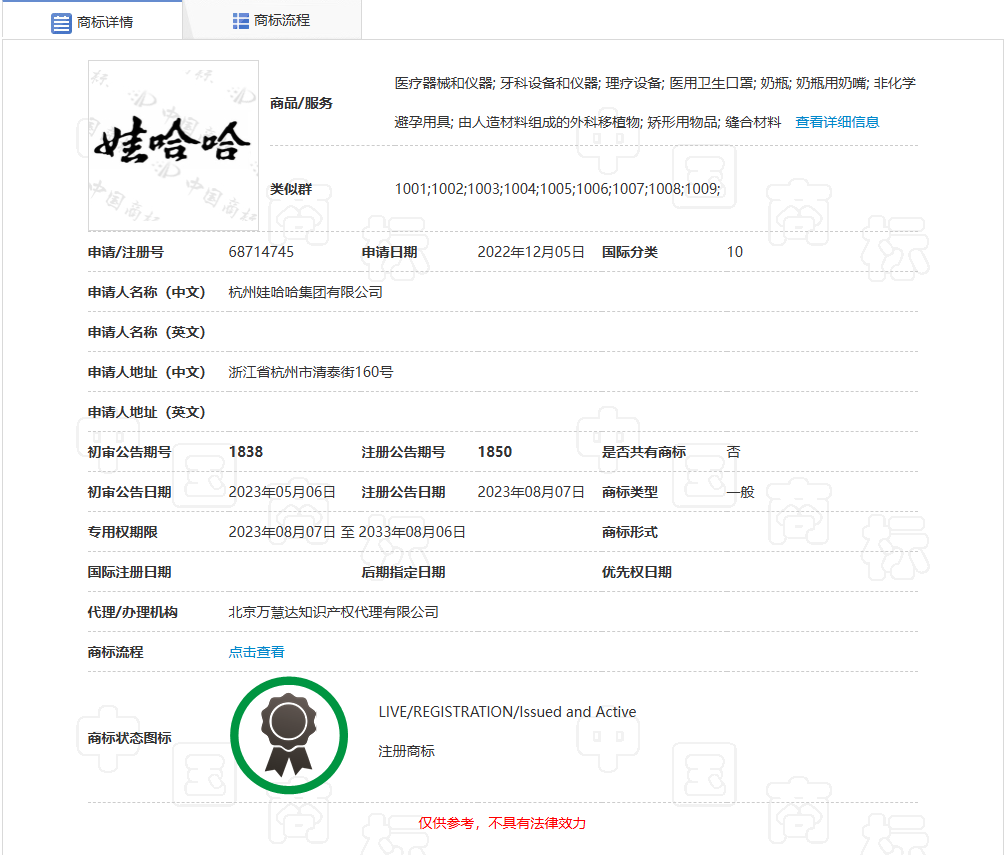
Task: Click the agency name 北京万慧达知识产权代理有限公司
Action: pyautogui.click(x=334, y=613)
